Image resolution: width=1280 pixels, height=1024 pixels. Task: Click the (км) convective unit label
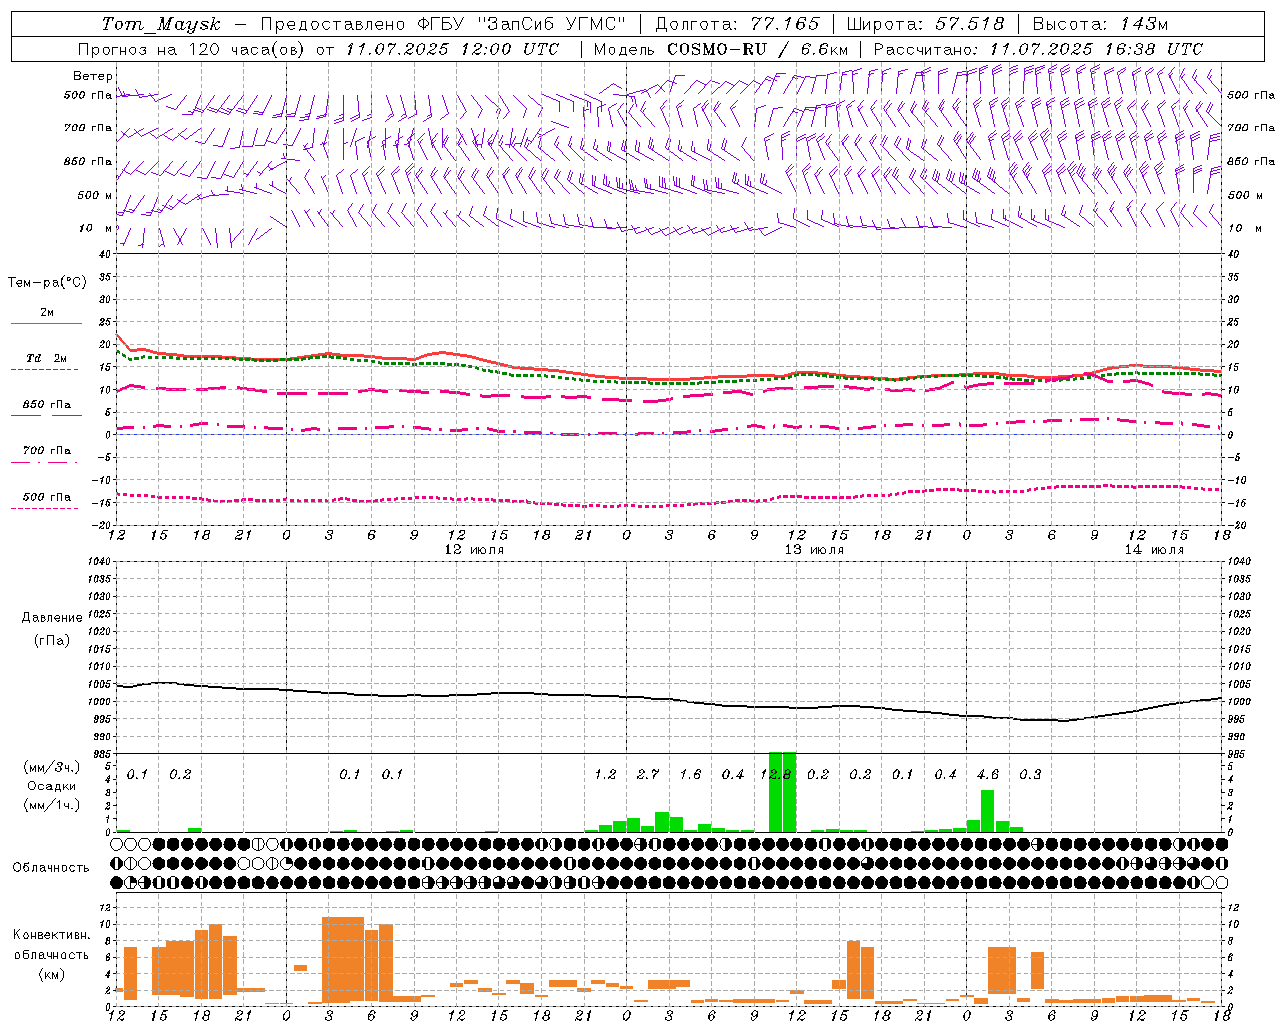51,974
